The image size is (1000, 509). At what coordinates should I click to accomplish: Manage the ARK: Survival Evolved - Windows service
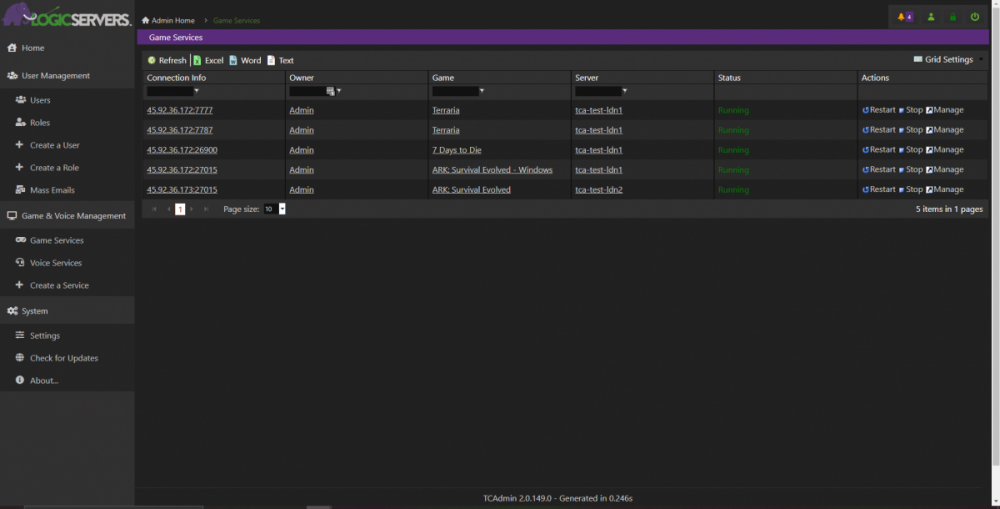click(945, 170)
